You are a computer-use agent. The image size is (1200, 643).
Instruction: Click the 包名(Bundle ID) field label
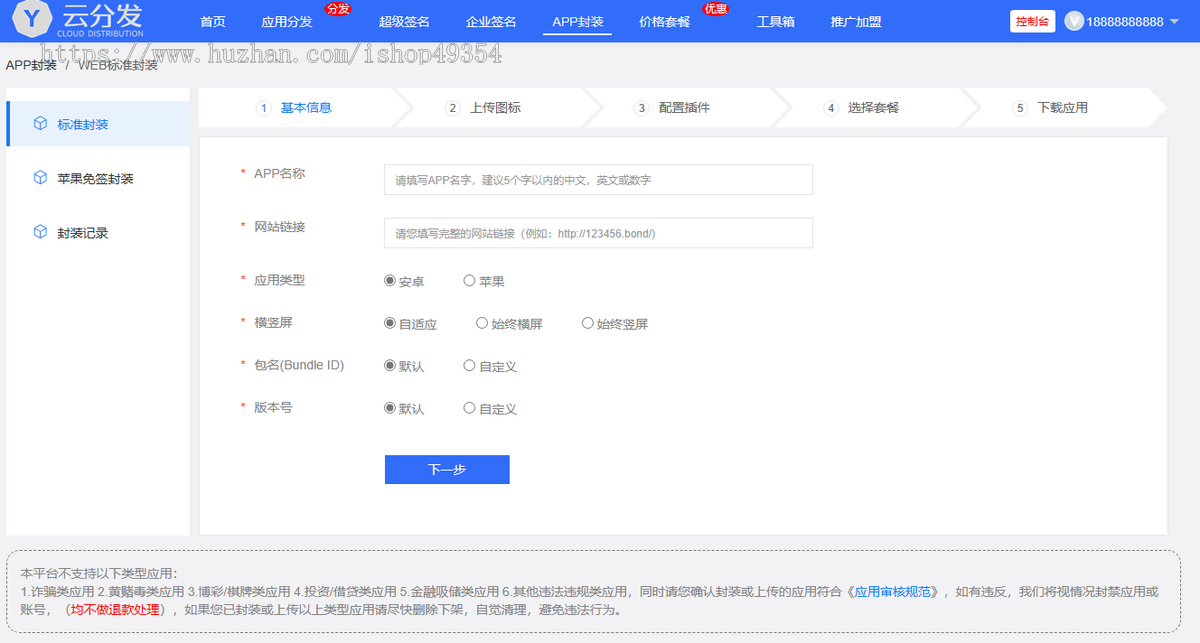coord(299,365)
